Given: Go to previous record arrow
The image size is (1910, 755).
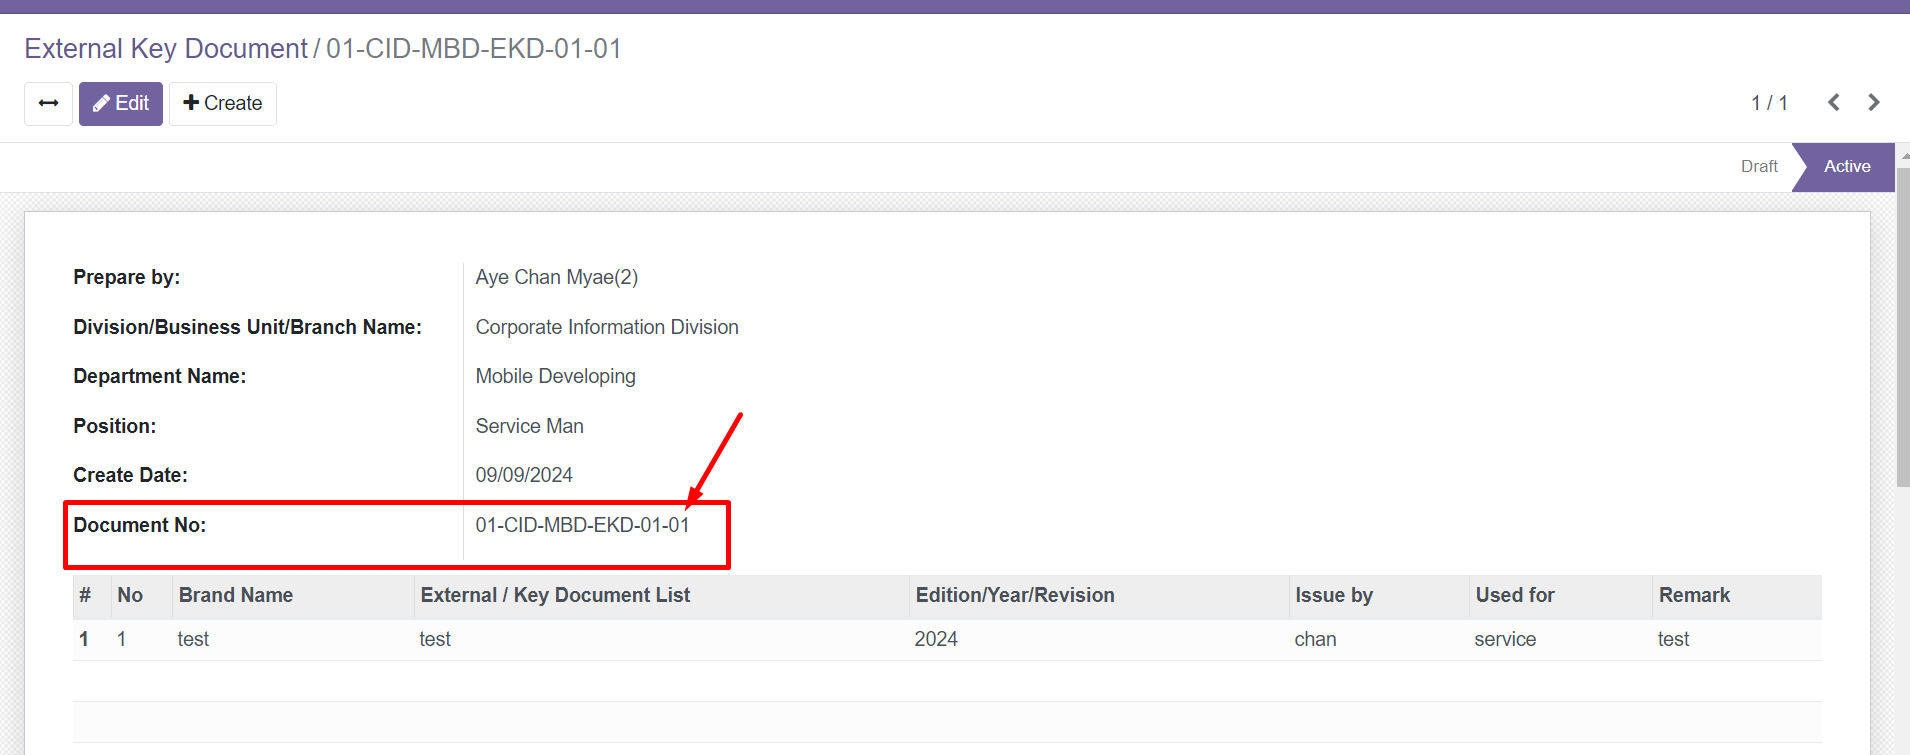Looking at the screenshot, I should (1834, 103).
